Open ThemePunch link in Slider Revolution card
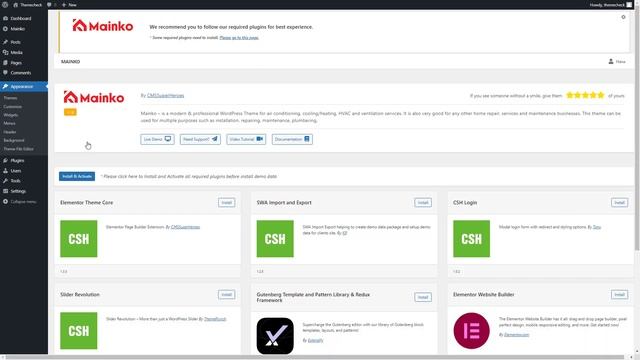Viewport: 640px width, 360px height. tap(215, 319)
